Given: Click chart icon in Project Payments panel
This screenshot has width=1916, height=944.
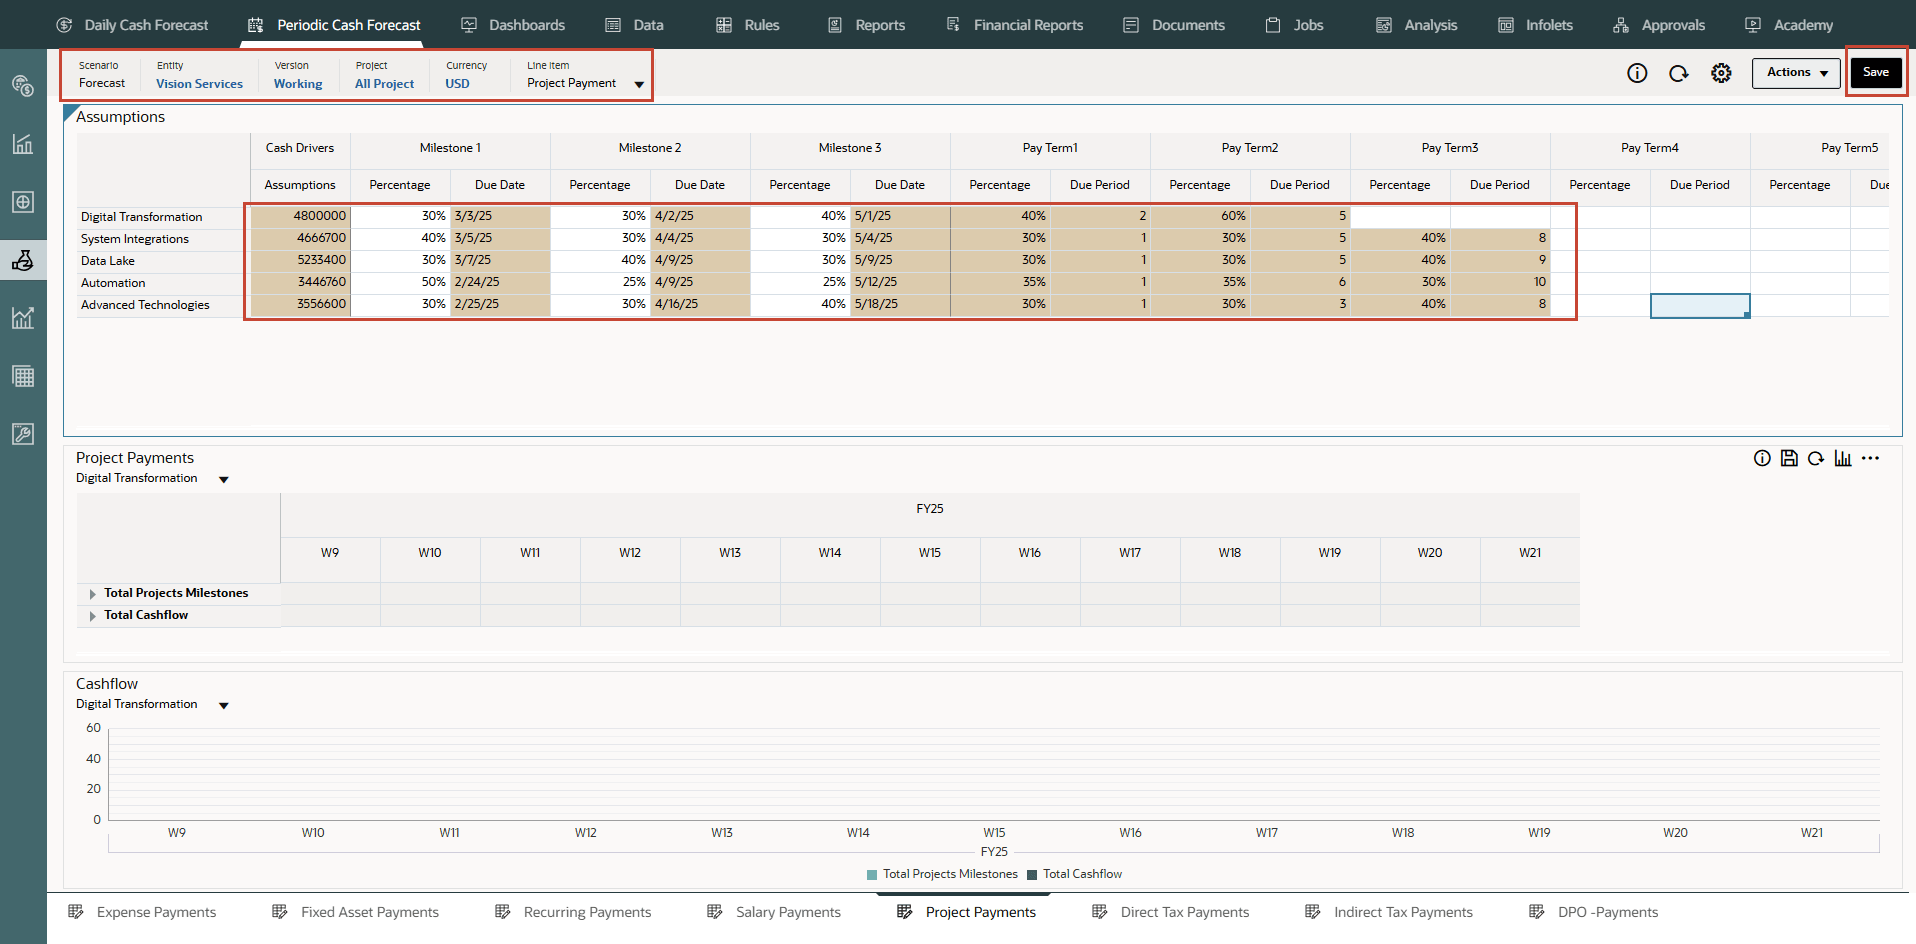Looking at the screenshot, I should pos(1843,458).
